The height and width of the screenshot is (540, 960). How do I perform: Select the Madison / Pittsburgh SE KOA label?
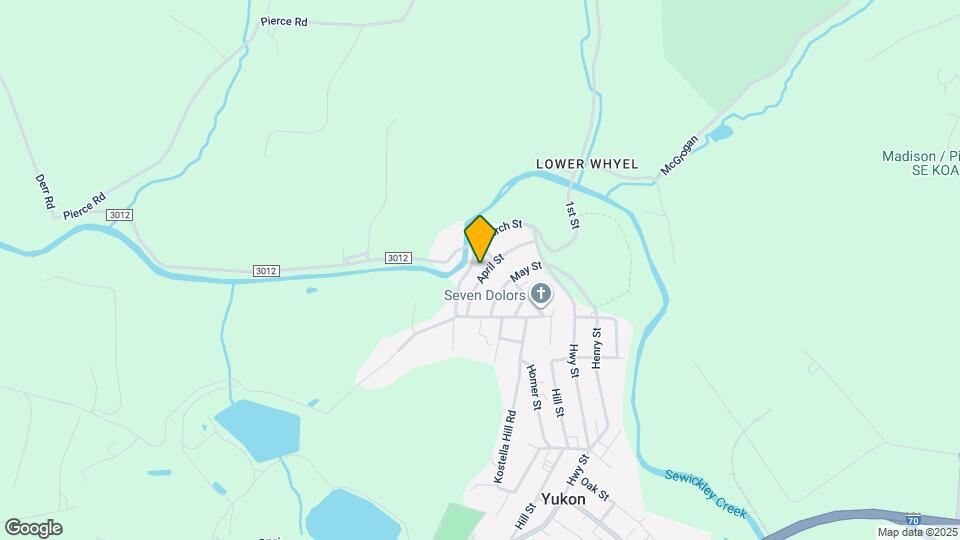point(920,163)
